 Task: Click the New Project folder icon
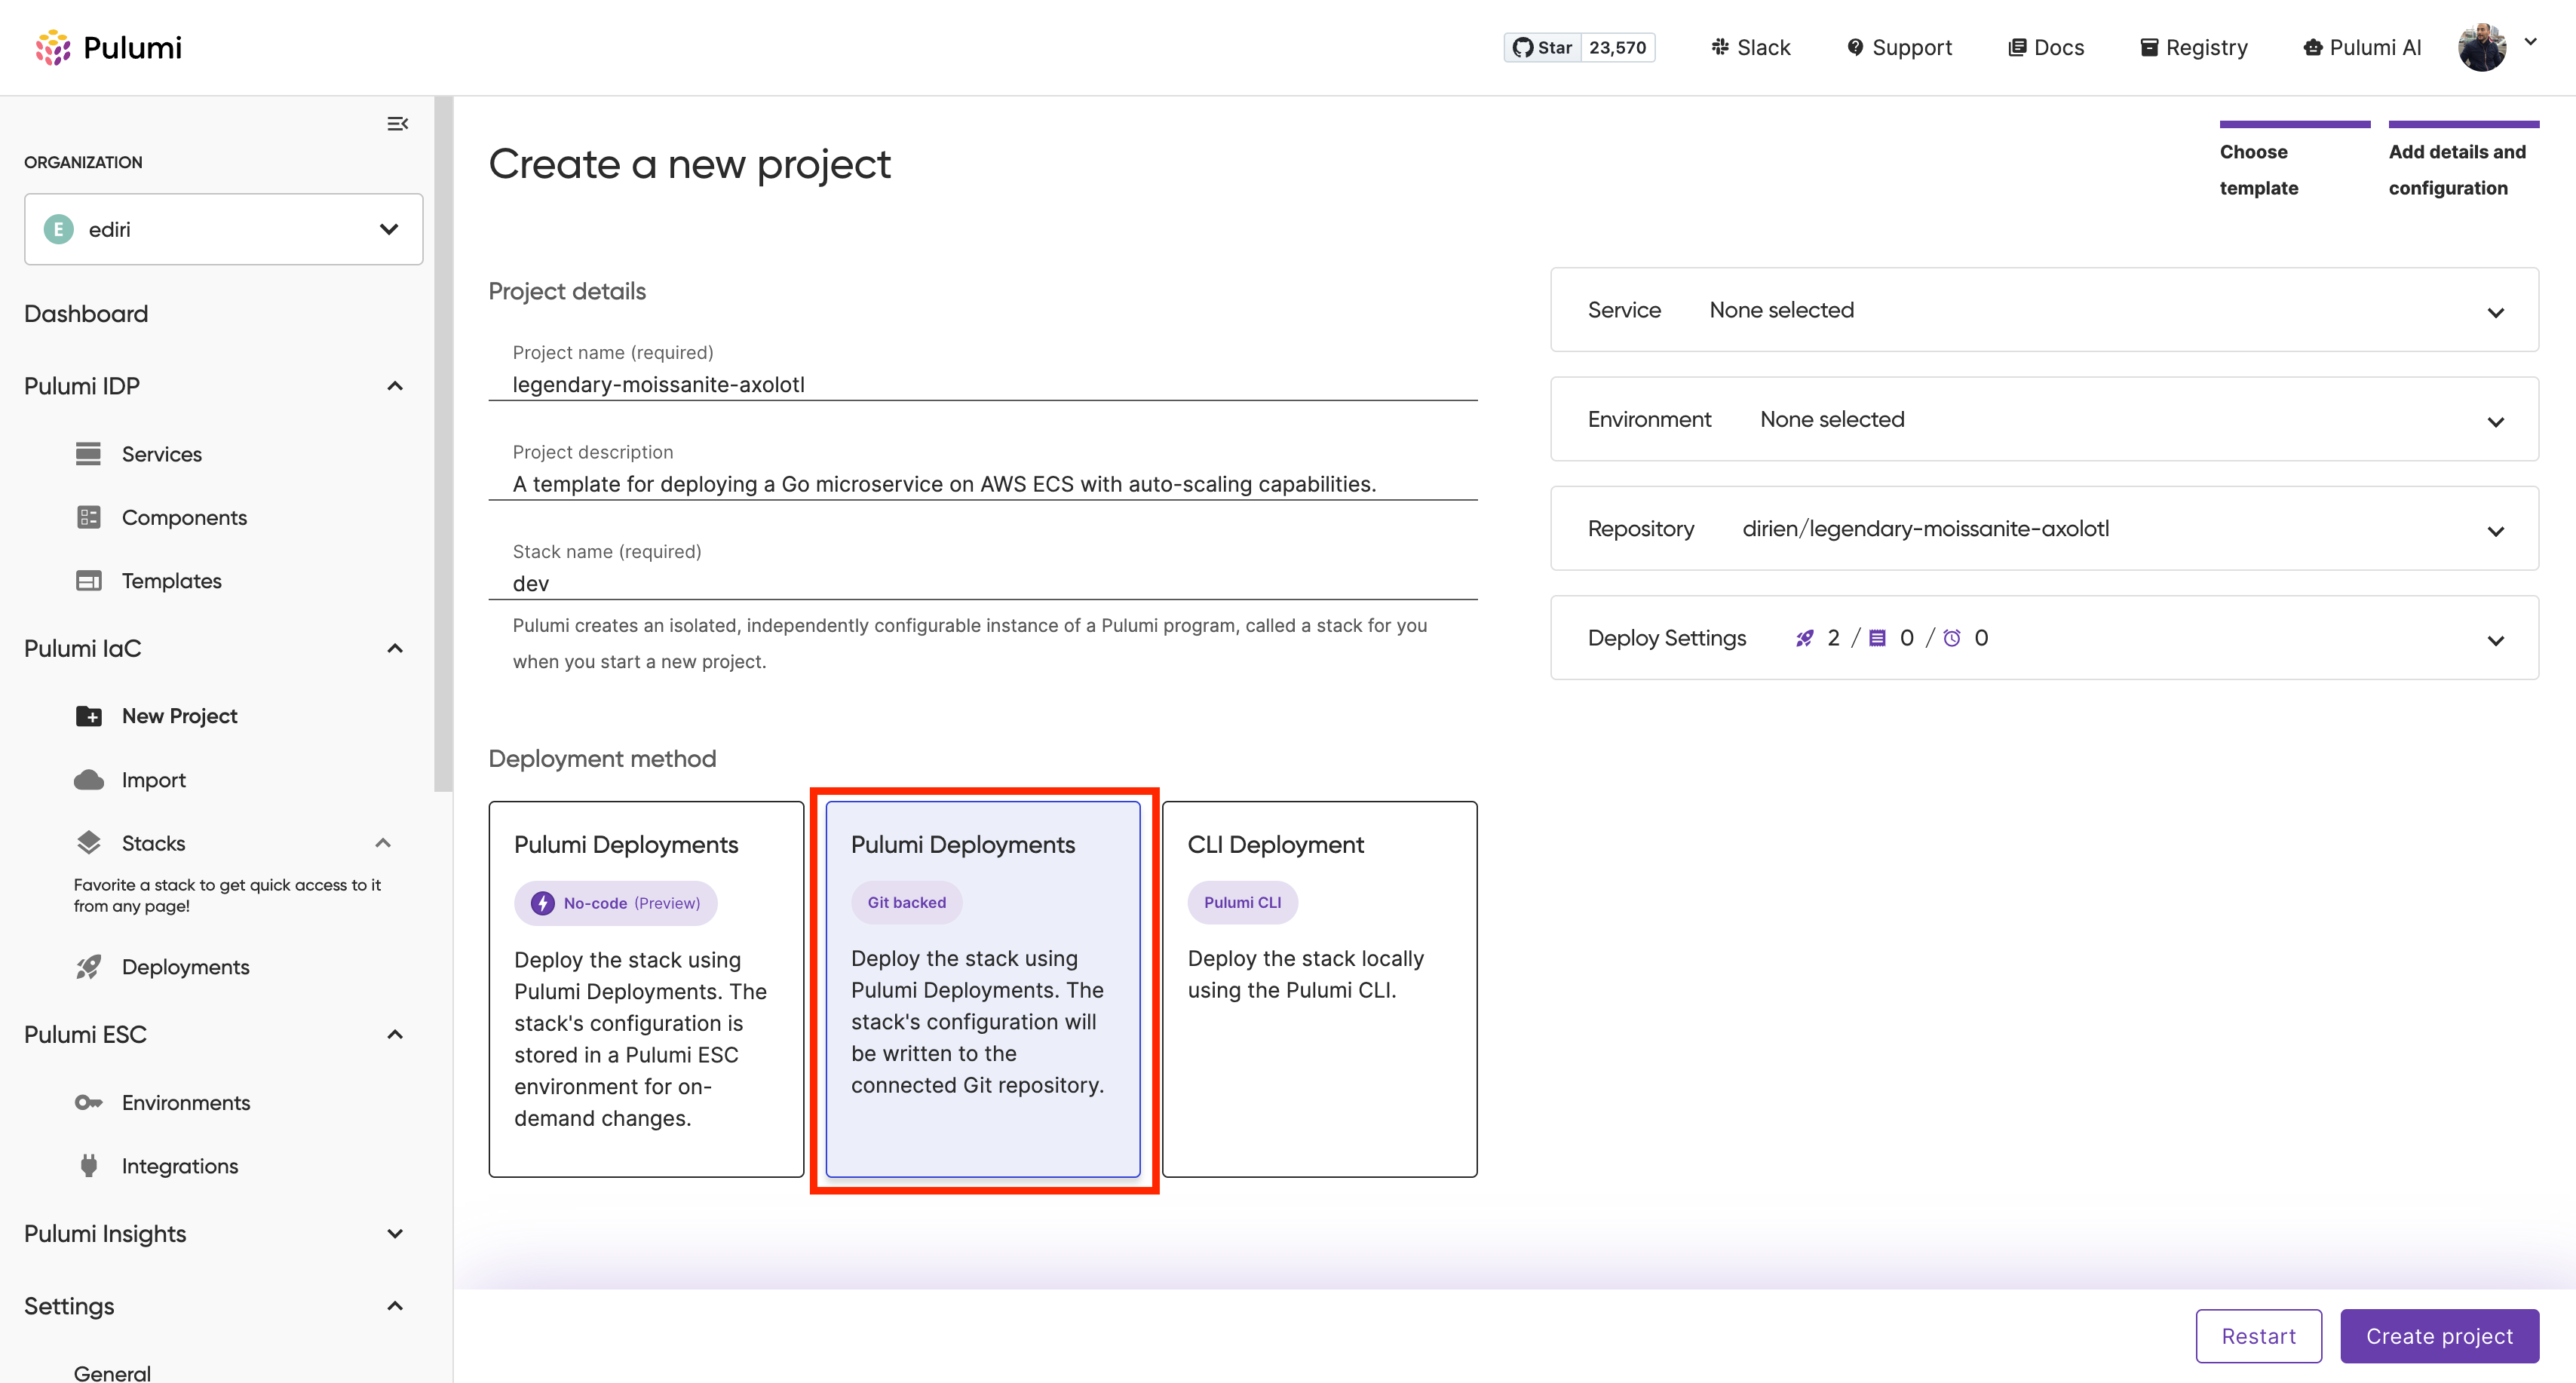tap(88, 716)
